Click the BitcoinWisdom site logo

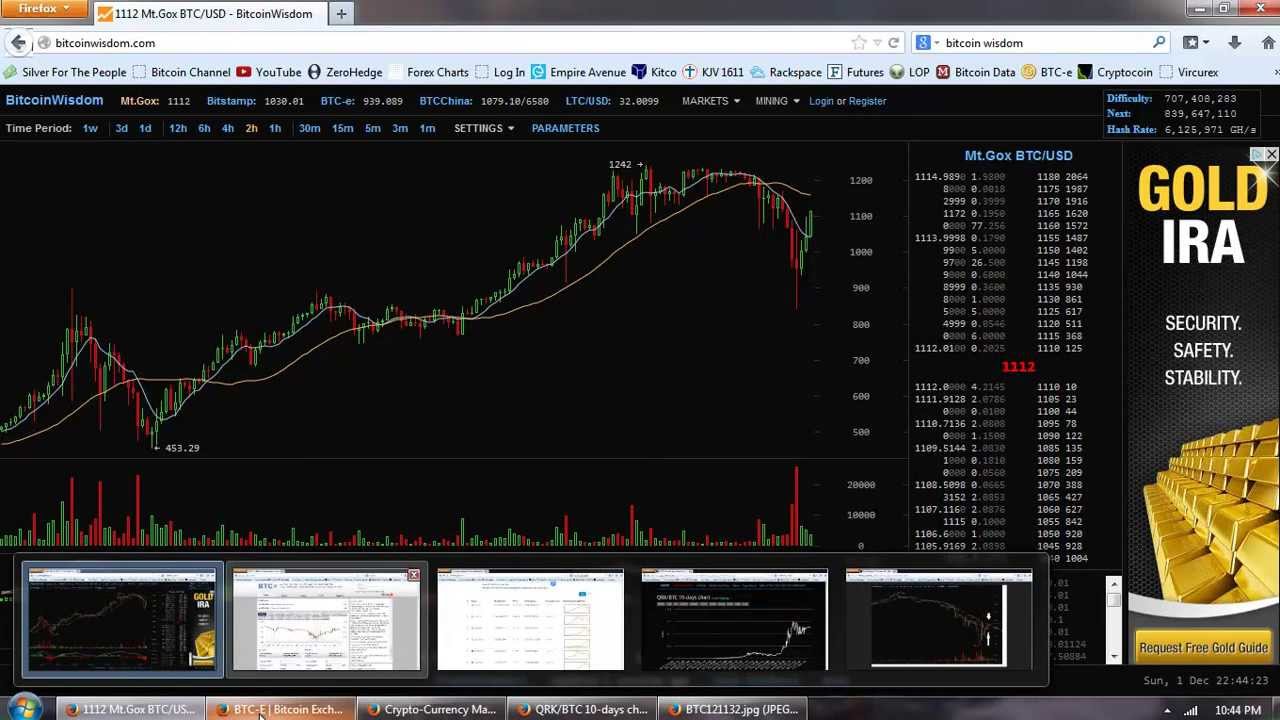pos(54,100)
